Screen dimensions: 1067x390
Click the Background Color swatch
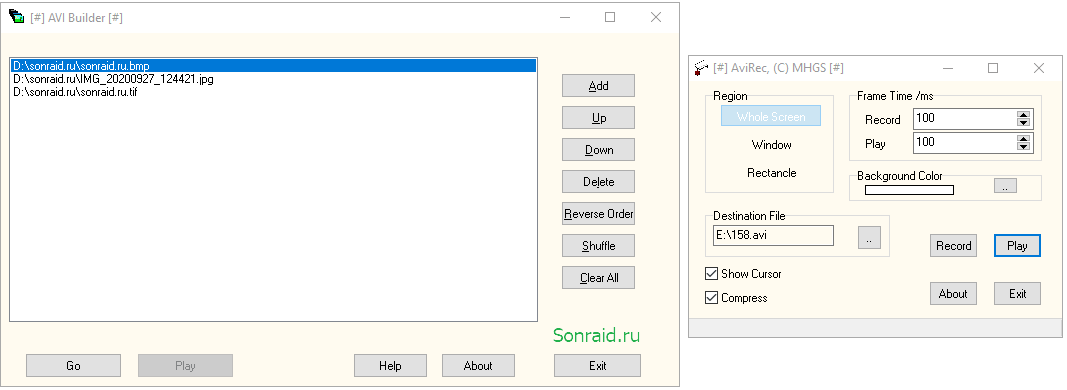click(909, 190)
